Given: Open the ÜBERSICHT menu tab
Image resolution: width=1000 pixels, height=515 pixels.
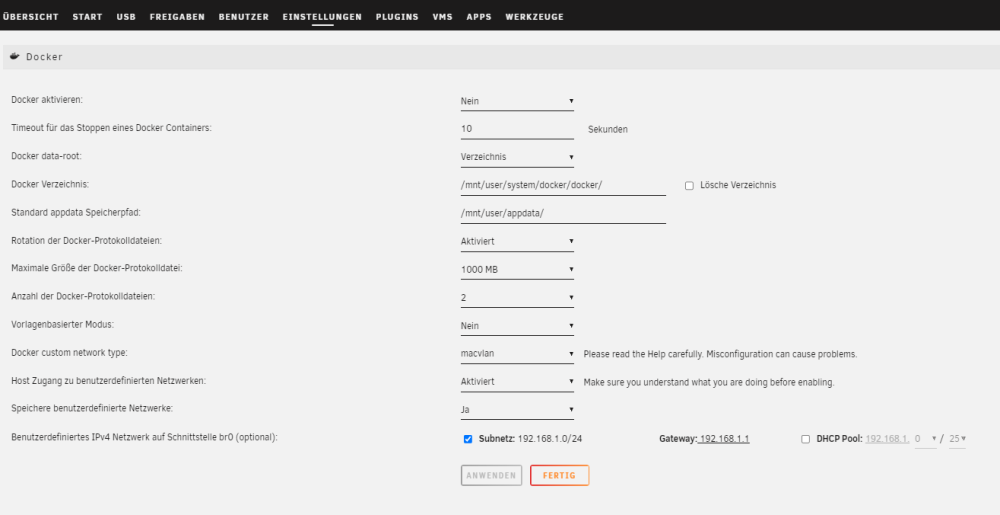Looking at the screenshot, I should click(31, 17).
